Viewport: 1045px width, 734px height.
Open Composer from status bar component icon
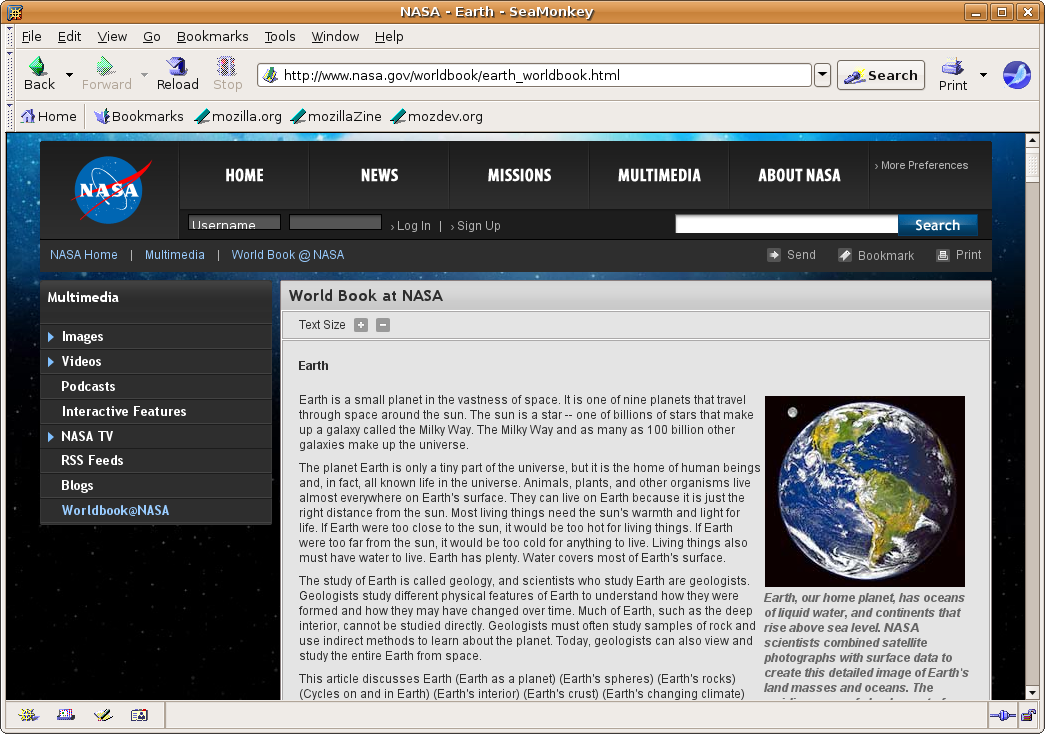coord(103,715)
